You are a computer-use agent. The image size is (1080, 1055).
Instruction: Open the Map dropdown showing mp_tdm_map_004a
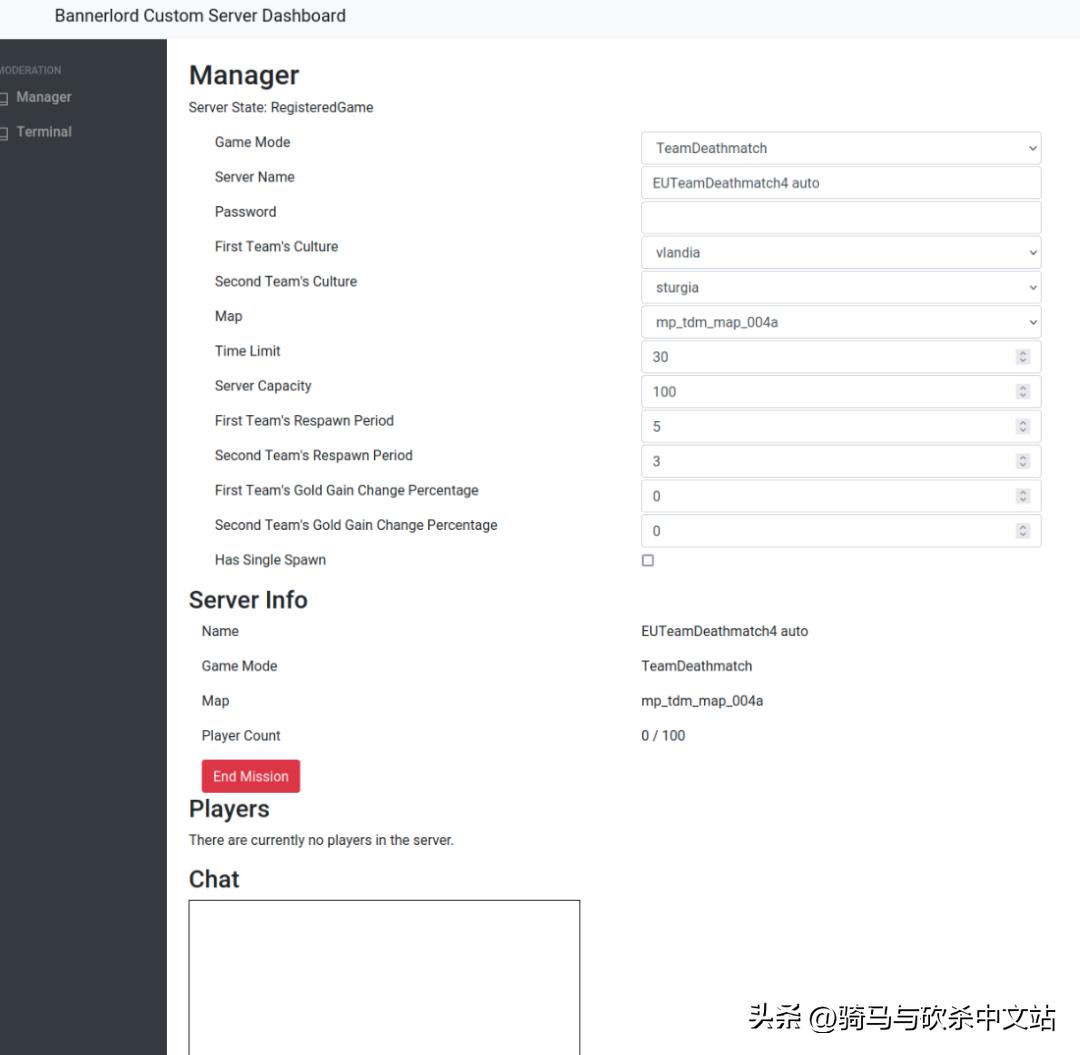(x=840, y=322)
